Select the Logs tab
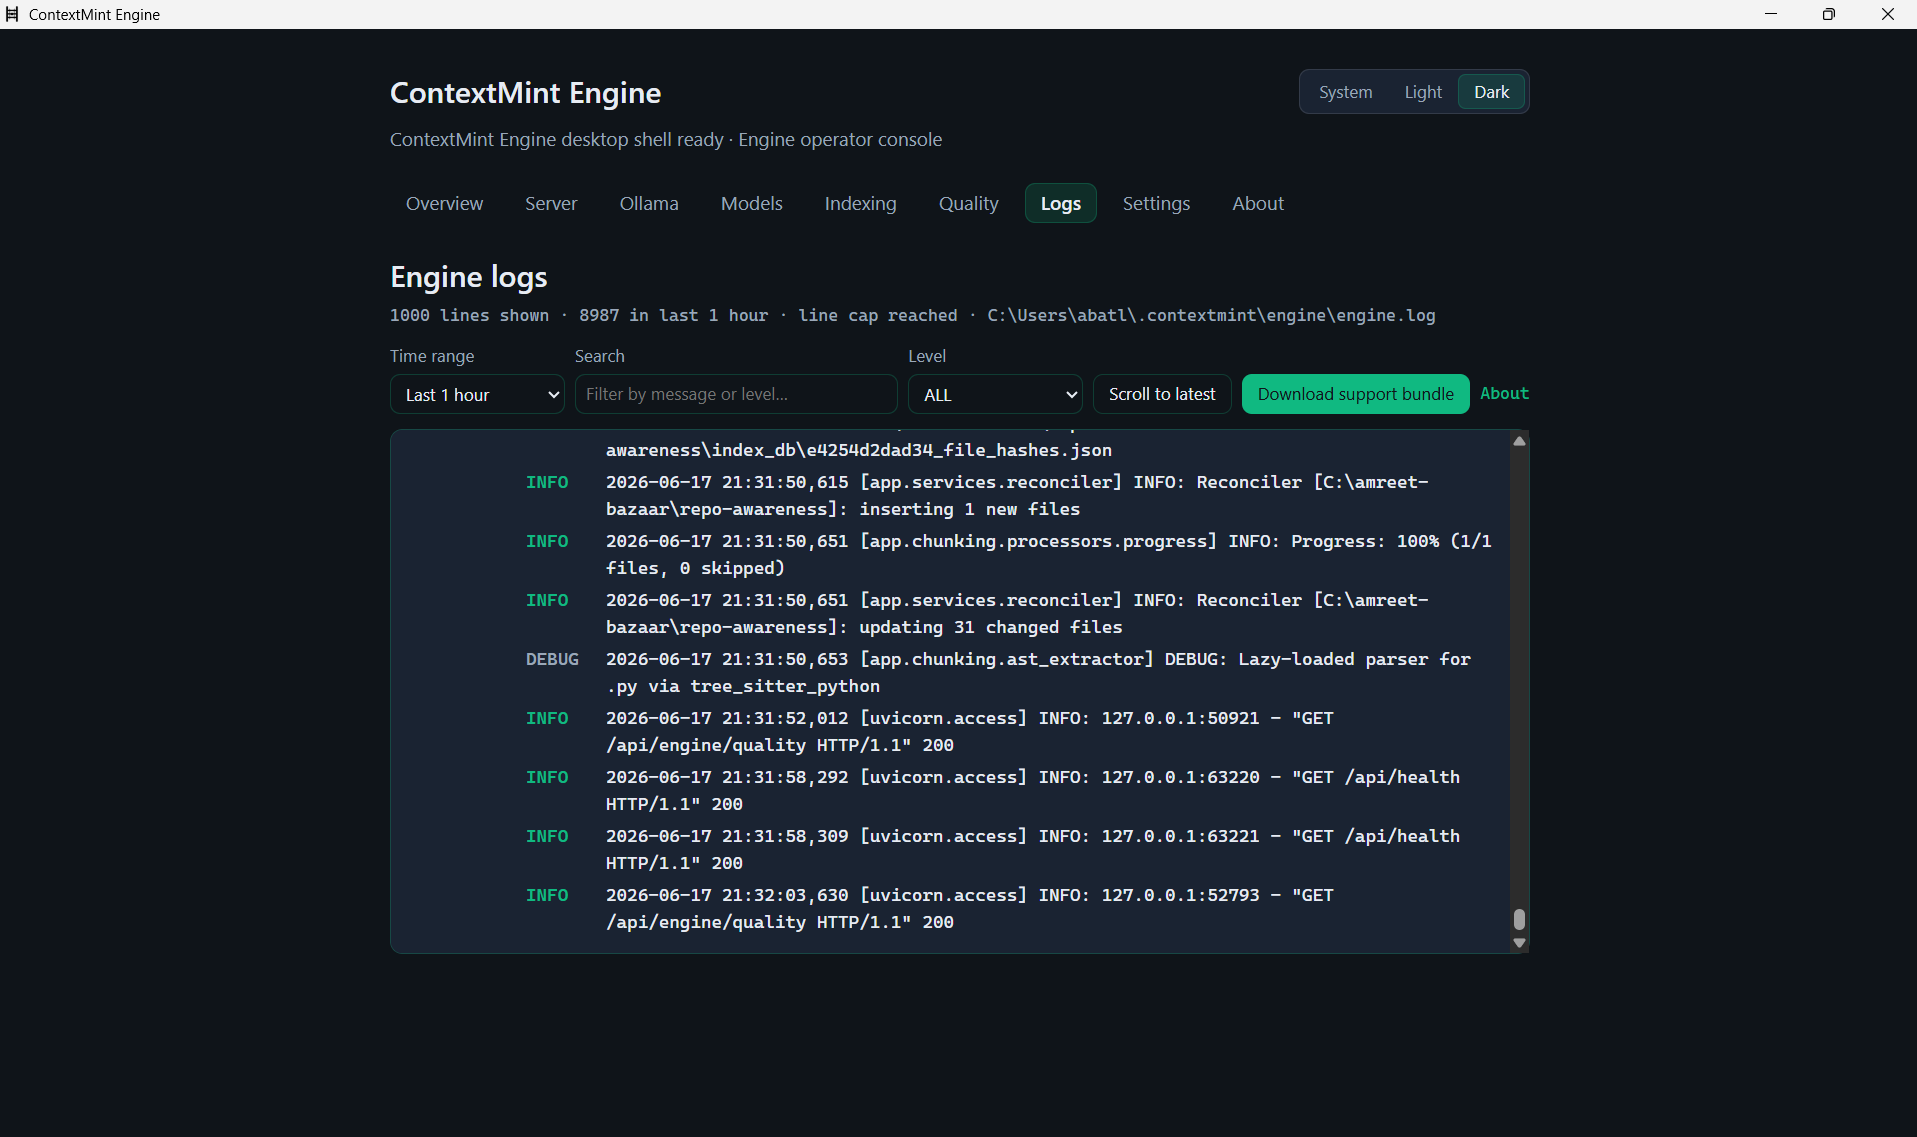The width and height of the screenshot is (1917, 1137). tap(1060, 203)
